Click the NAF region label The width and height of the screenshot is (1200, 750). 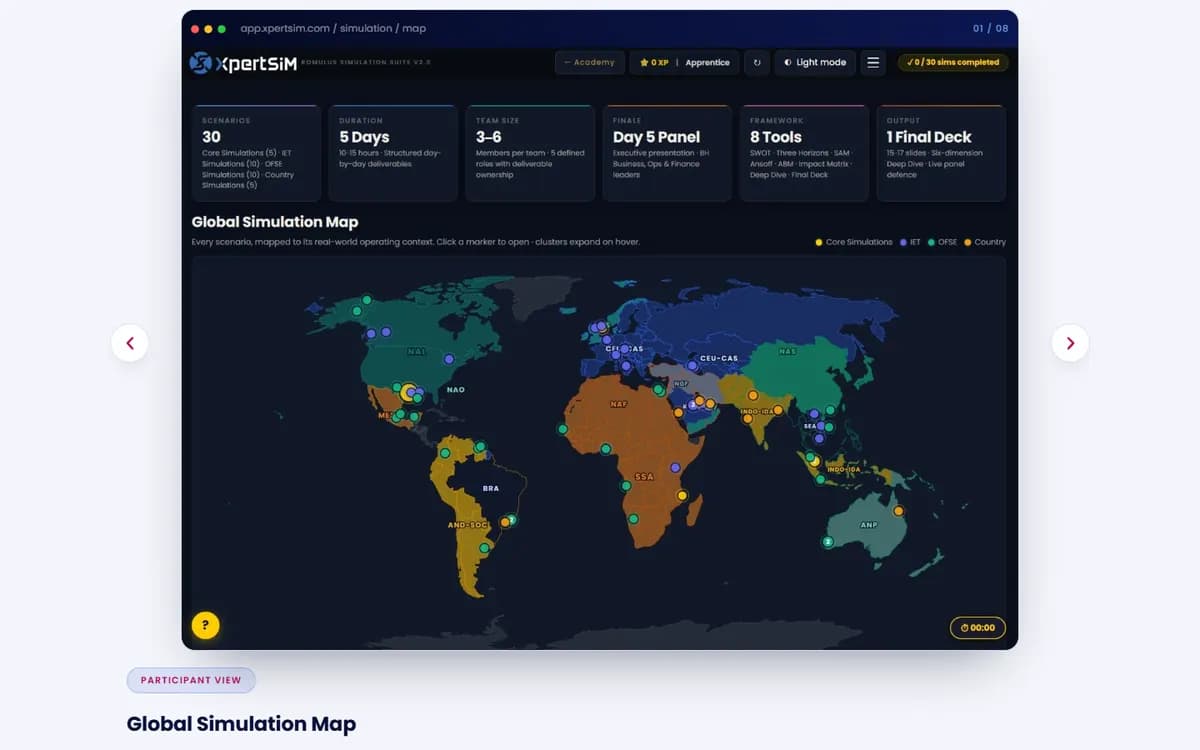coord(619,404)
